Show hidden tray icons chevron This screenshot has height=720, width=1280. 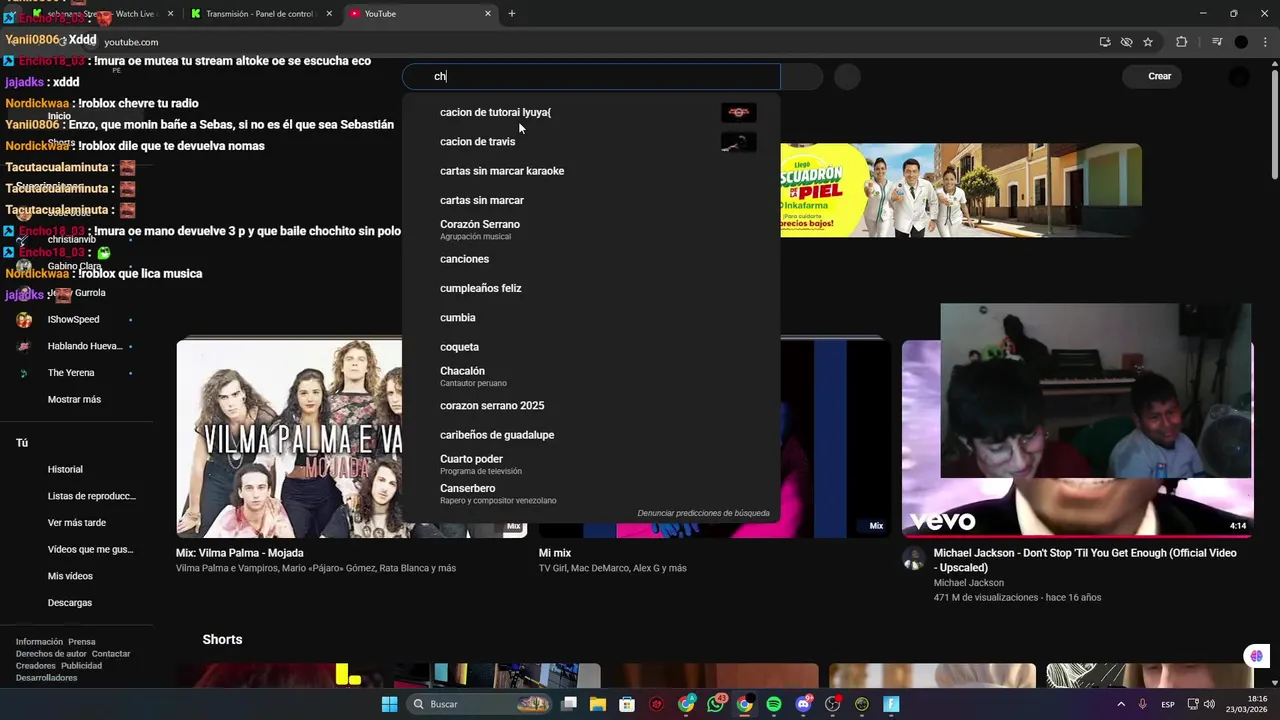pos(1120,704)
